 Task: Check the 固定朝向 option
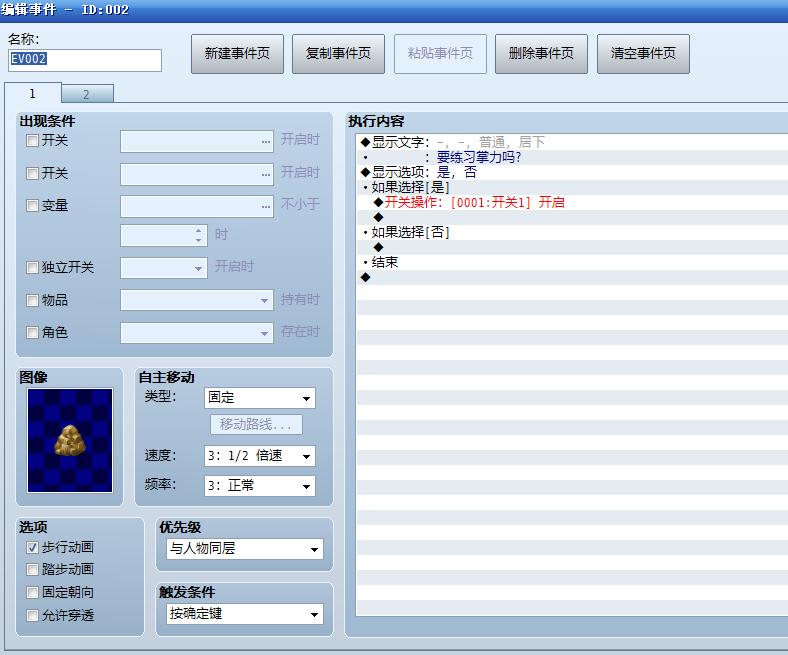coord(32,593)
